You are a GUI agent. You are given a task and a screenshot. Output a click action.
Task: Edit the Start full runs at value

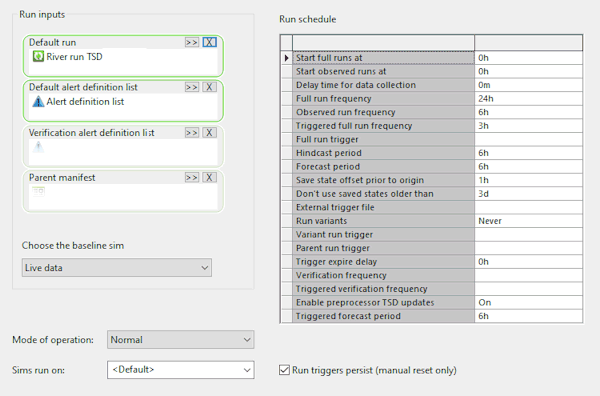(528, 58)
